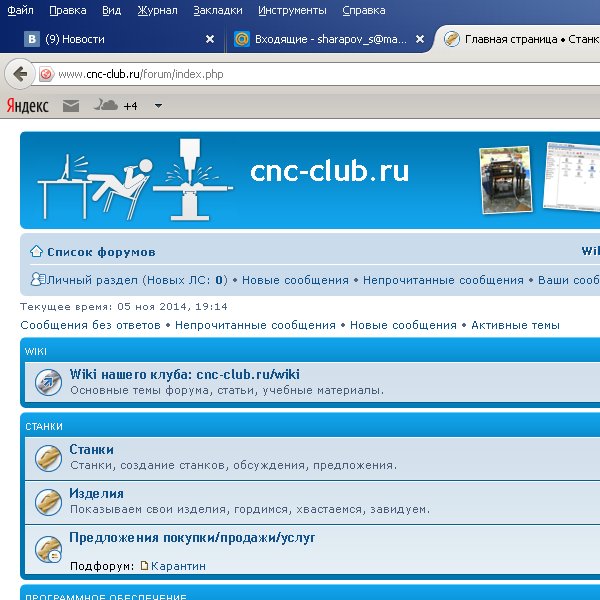Image resolution: width=600 pixels, height=600 pixels.
Task: Click the site identity icon in address bar
Action: coord(46,74)
